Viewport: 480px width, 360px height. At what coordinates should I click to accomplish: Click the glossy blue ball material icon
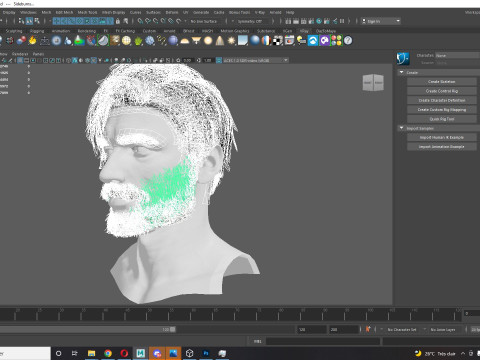pos(255,41)
